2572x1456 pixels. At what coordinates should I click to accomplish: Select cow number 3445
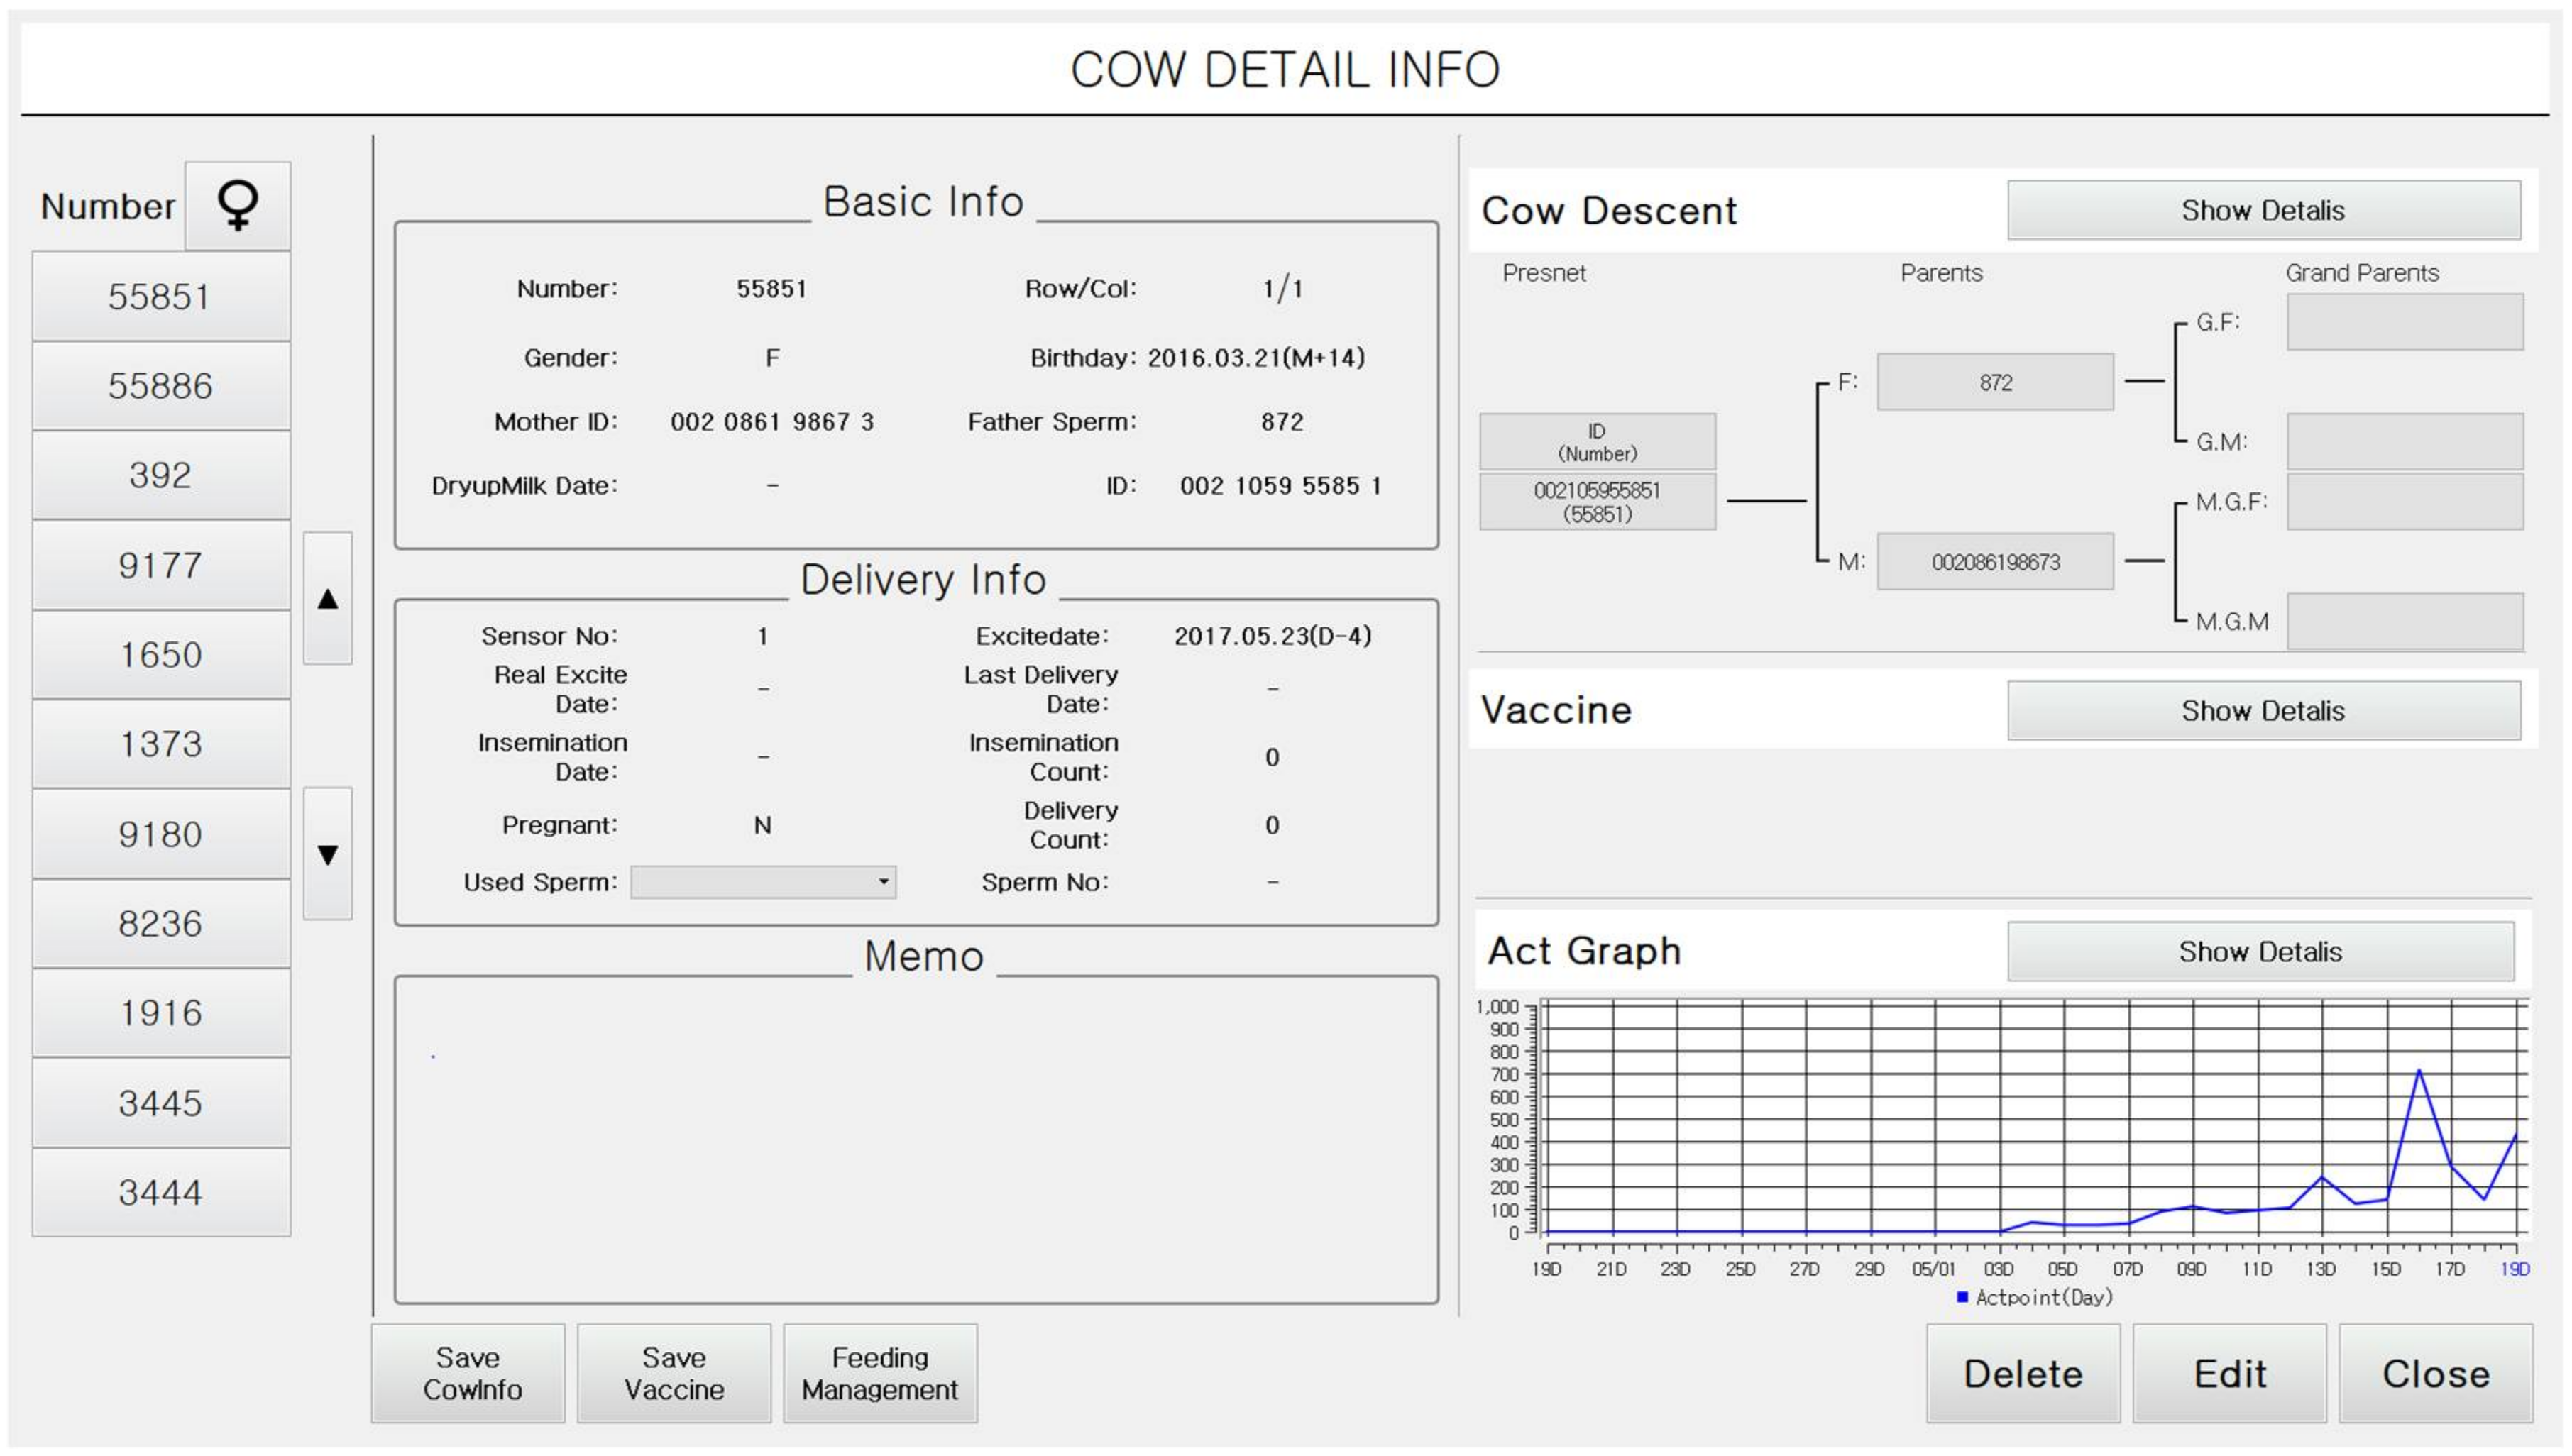click(161, 1103)
